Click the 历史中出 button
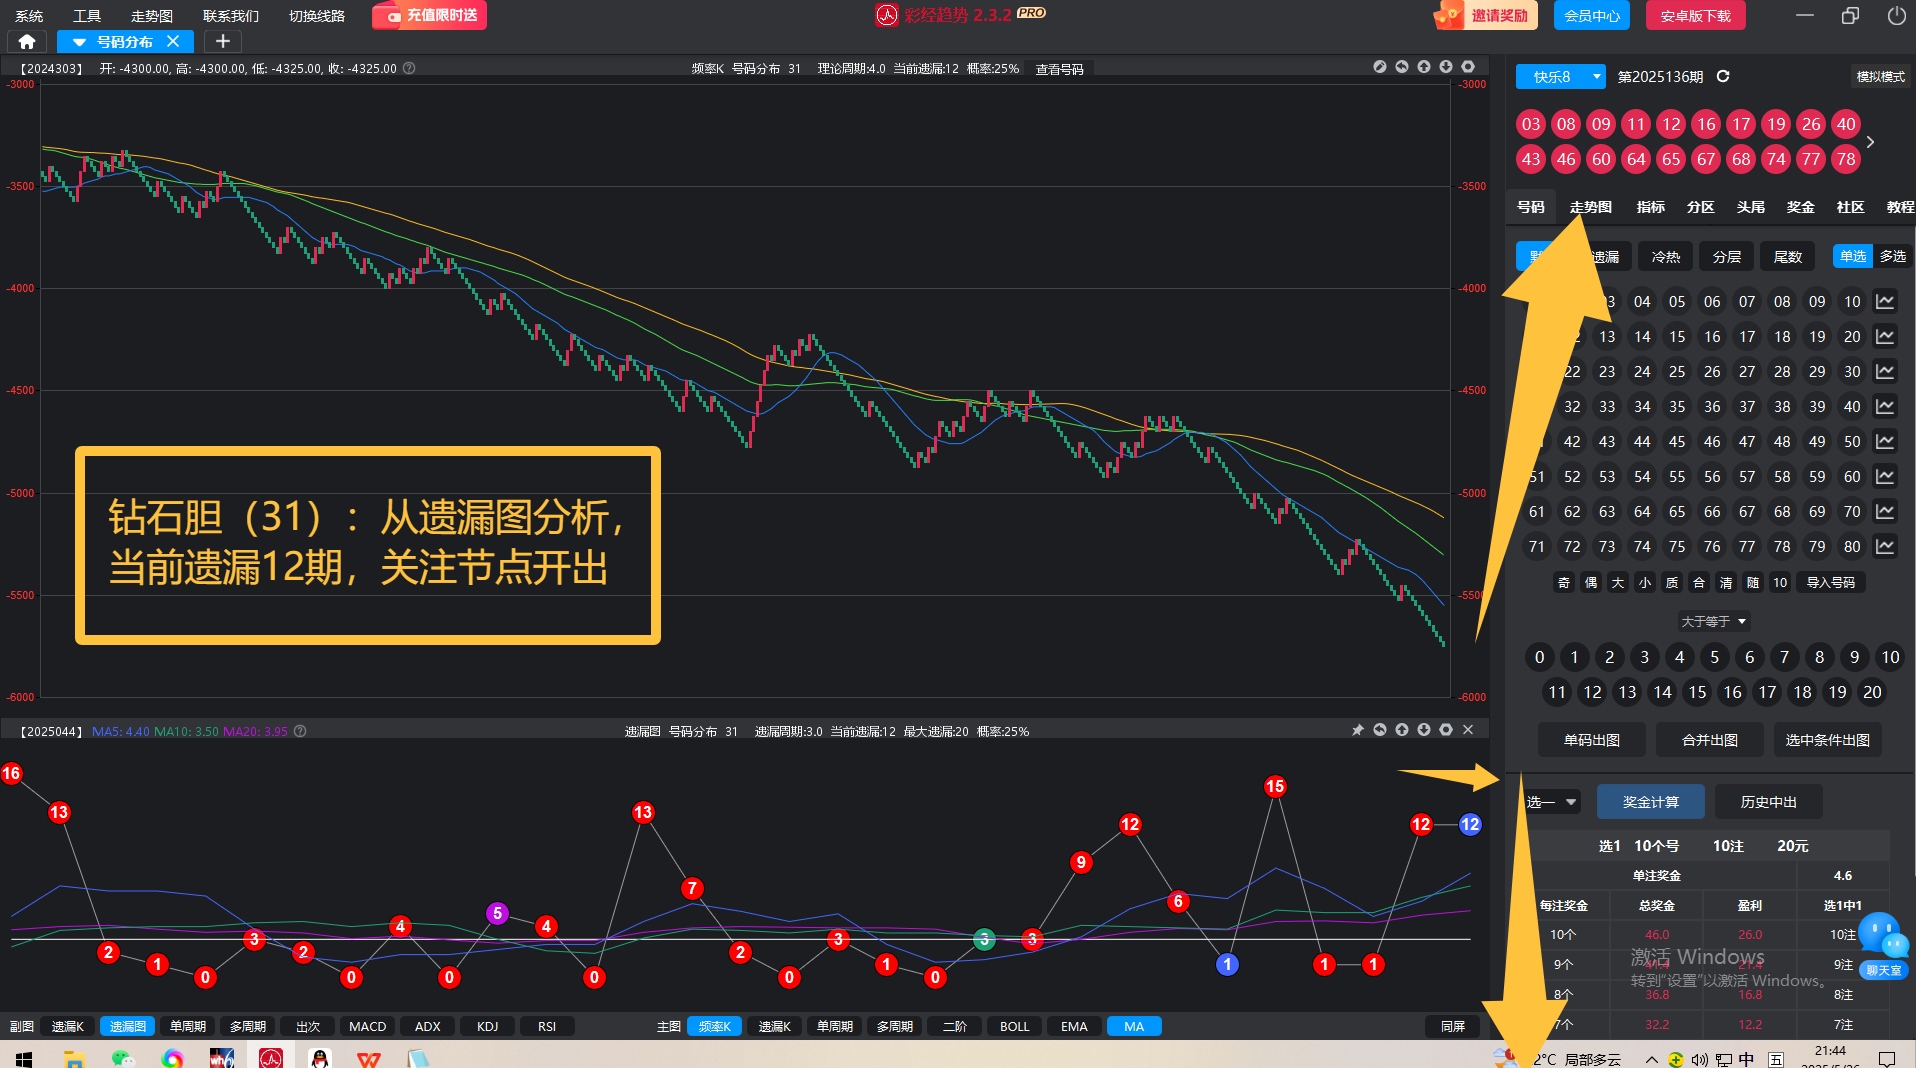Image resolution: width=1916 pixels, height=1068 pixels. [1768, 802]
